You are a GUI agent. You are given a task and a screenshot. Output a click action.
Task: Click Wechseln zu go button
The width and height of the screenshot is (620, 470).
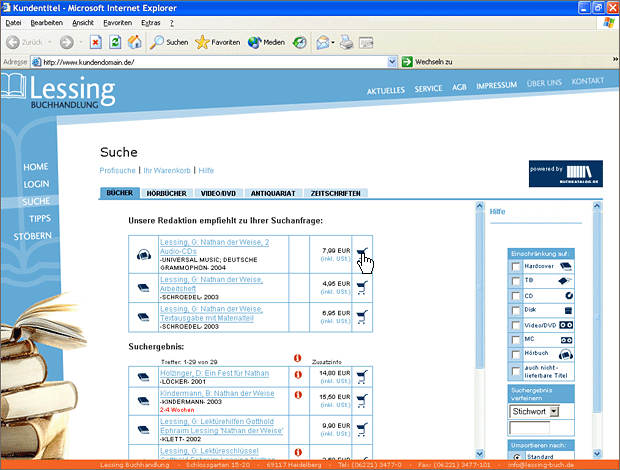pyautogui.click(x=427, y=62)
